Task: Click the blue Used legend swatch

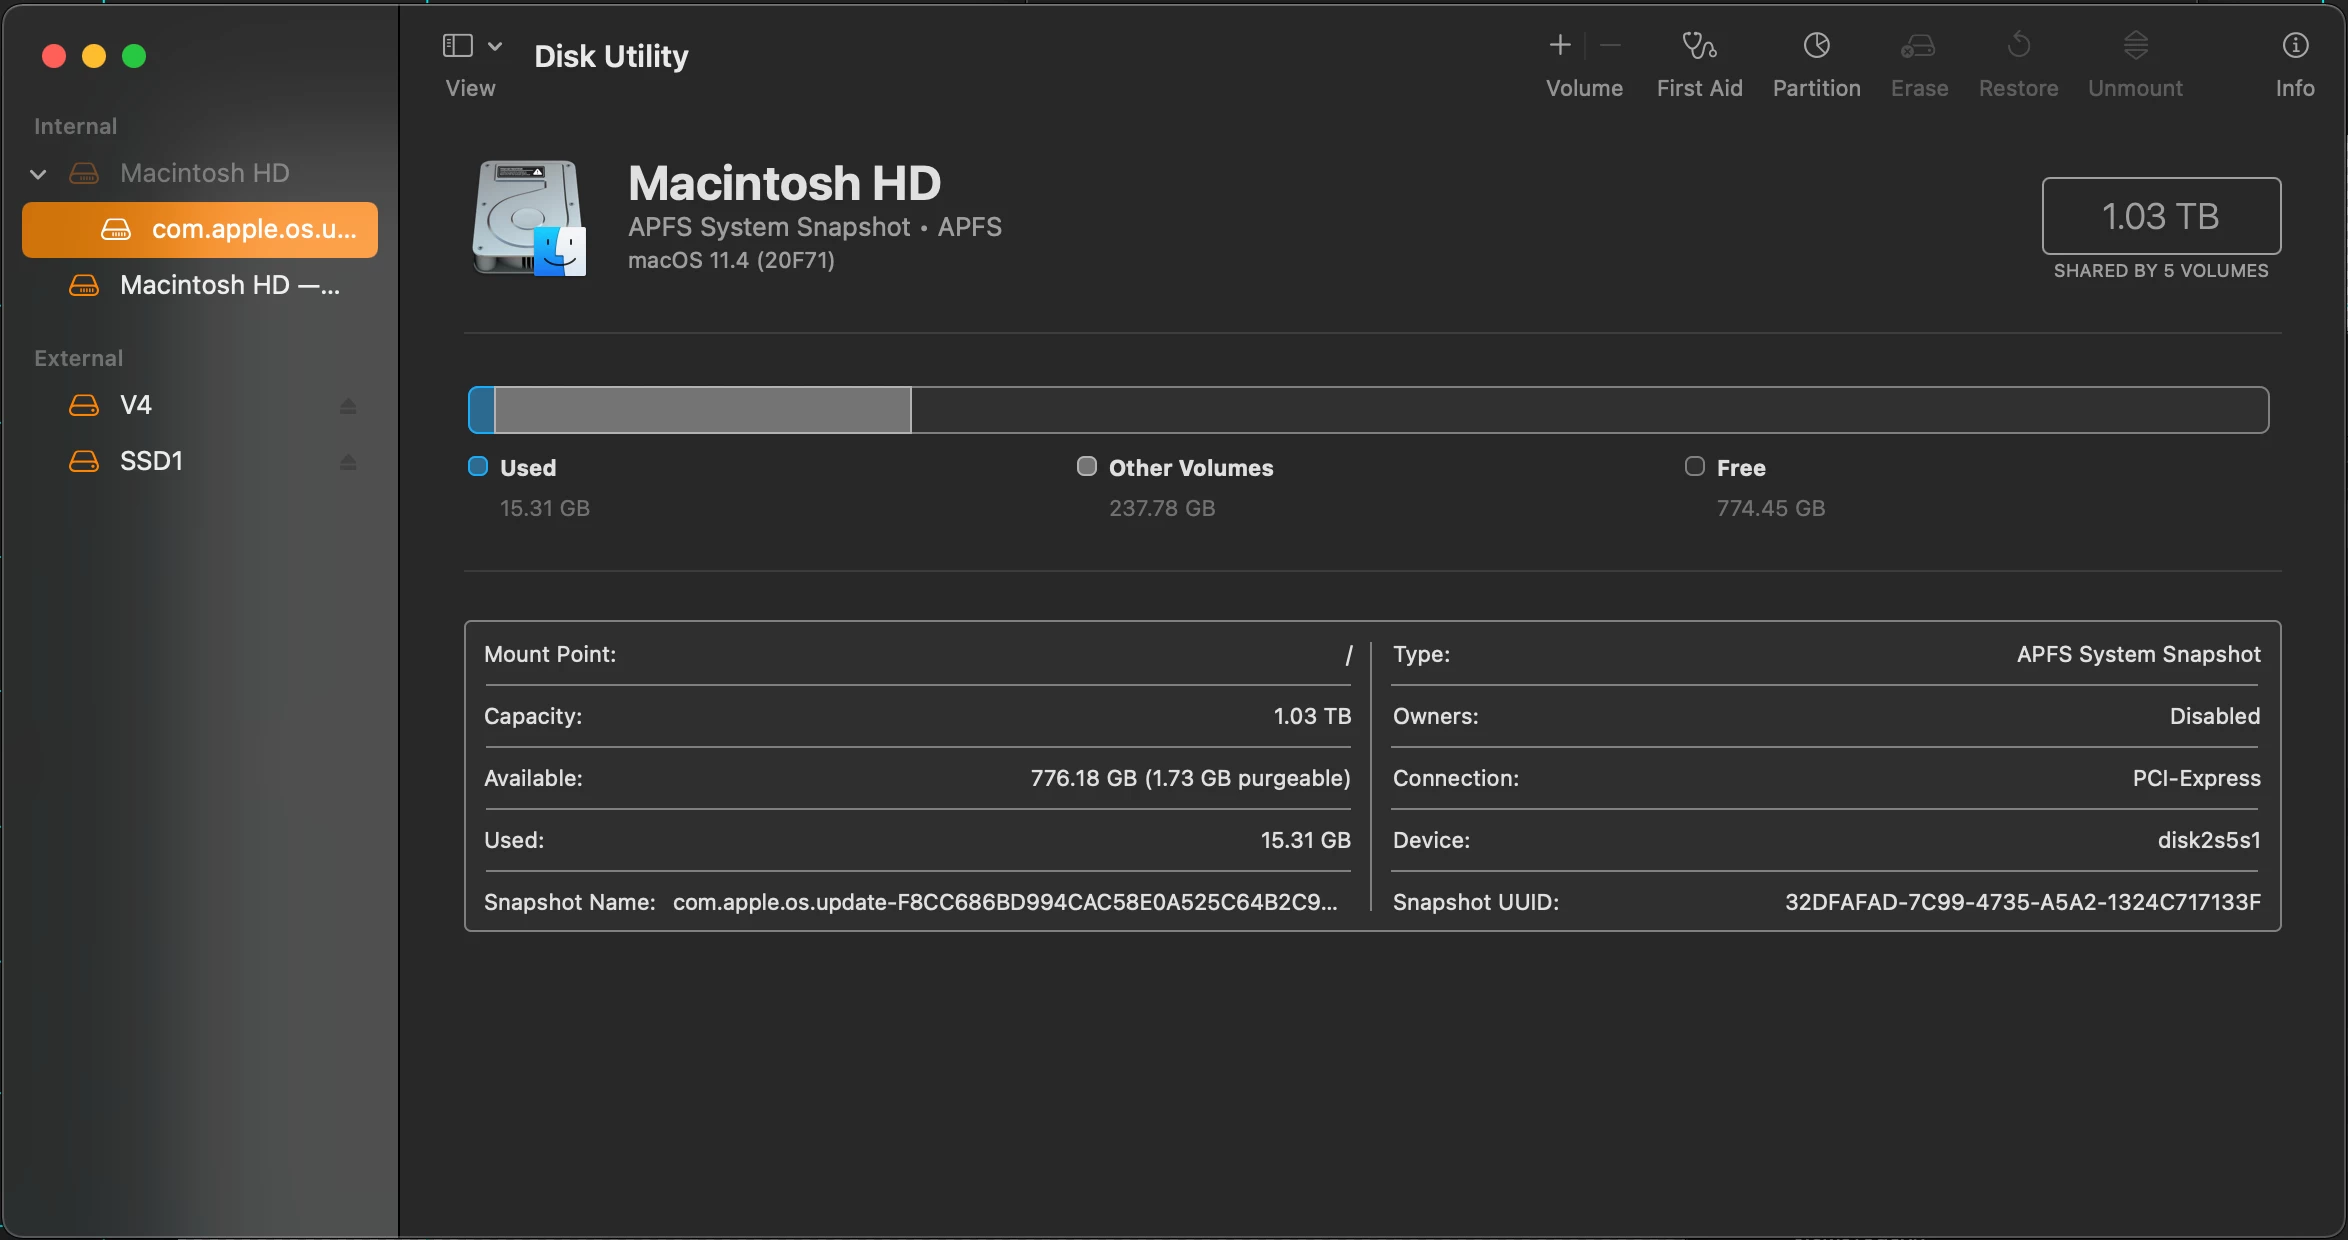Action: [x=478, y=467]
